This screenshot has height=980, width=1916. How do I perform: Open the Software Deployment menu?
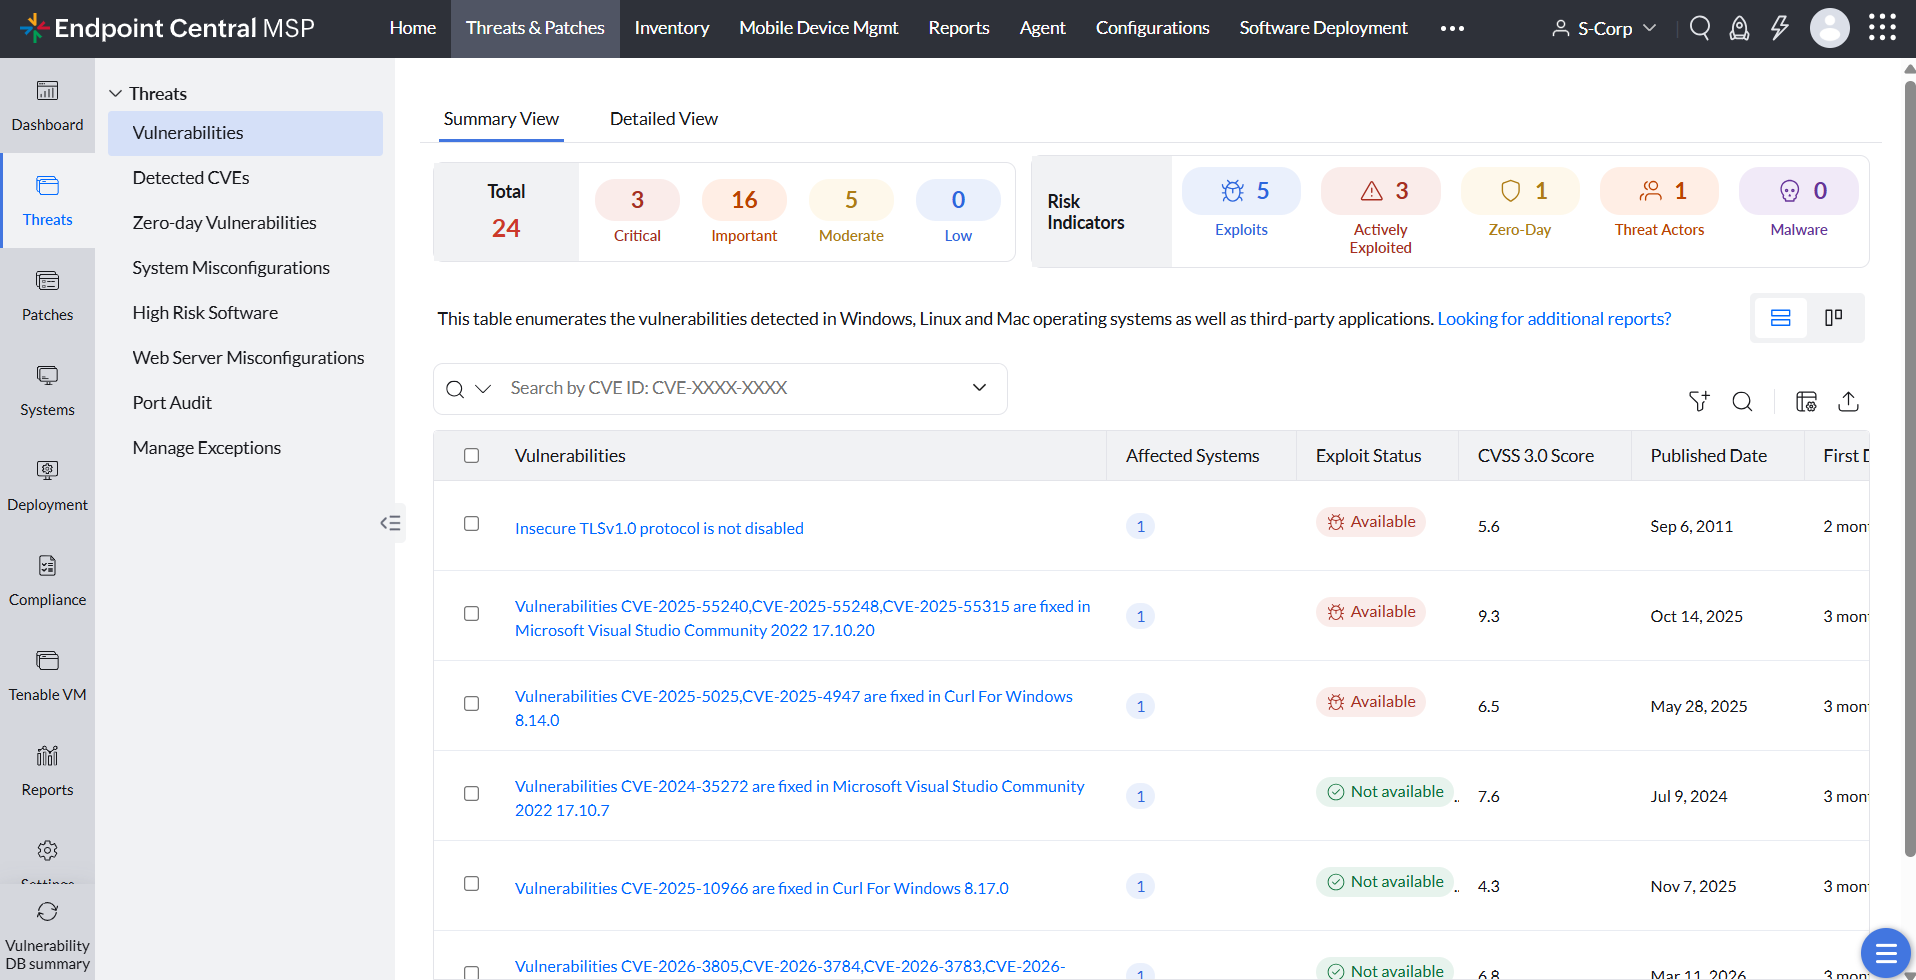click(x=1323, y=28)
